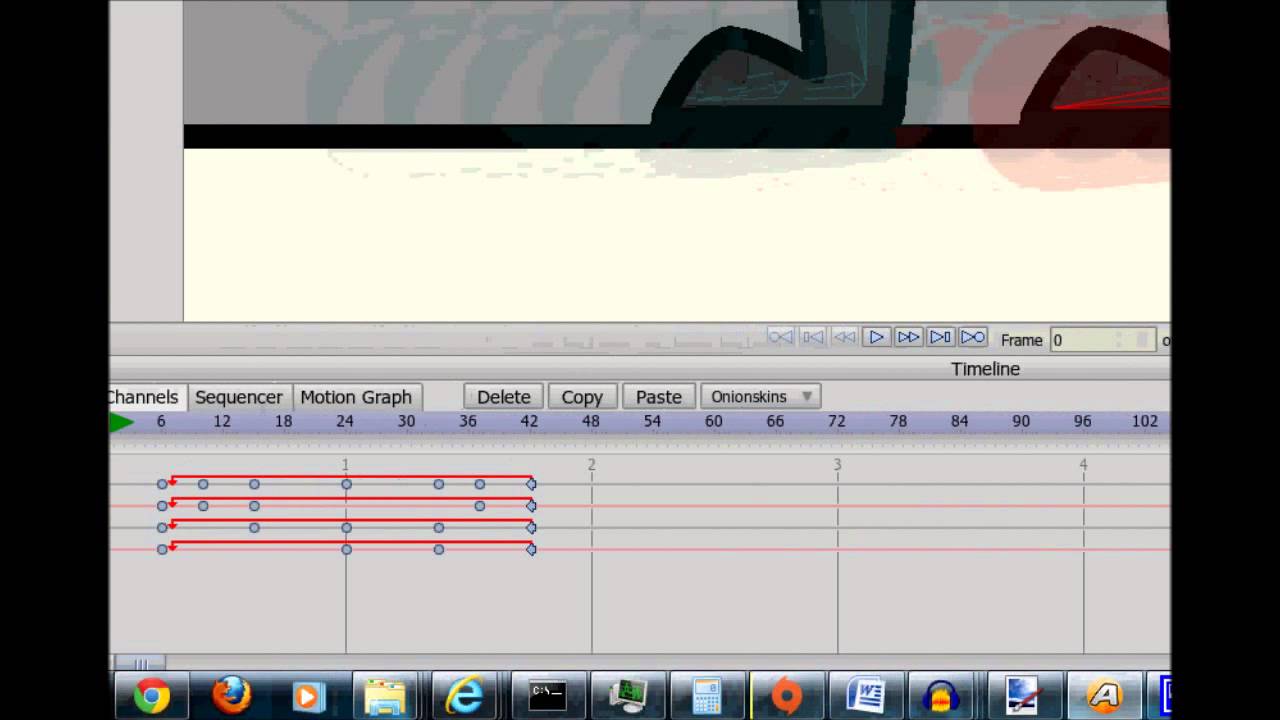
Task: Click the green playhead marker on the ruler
Action: coord(121,422)
